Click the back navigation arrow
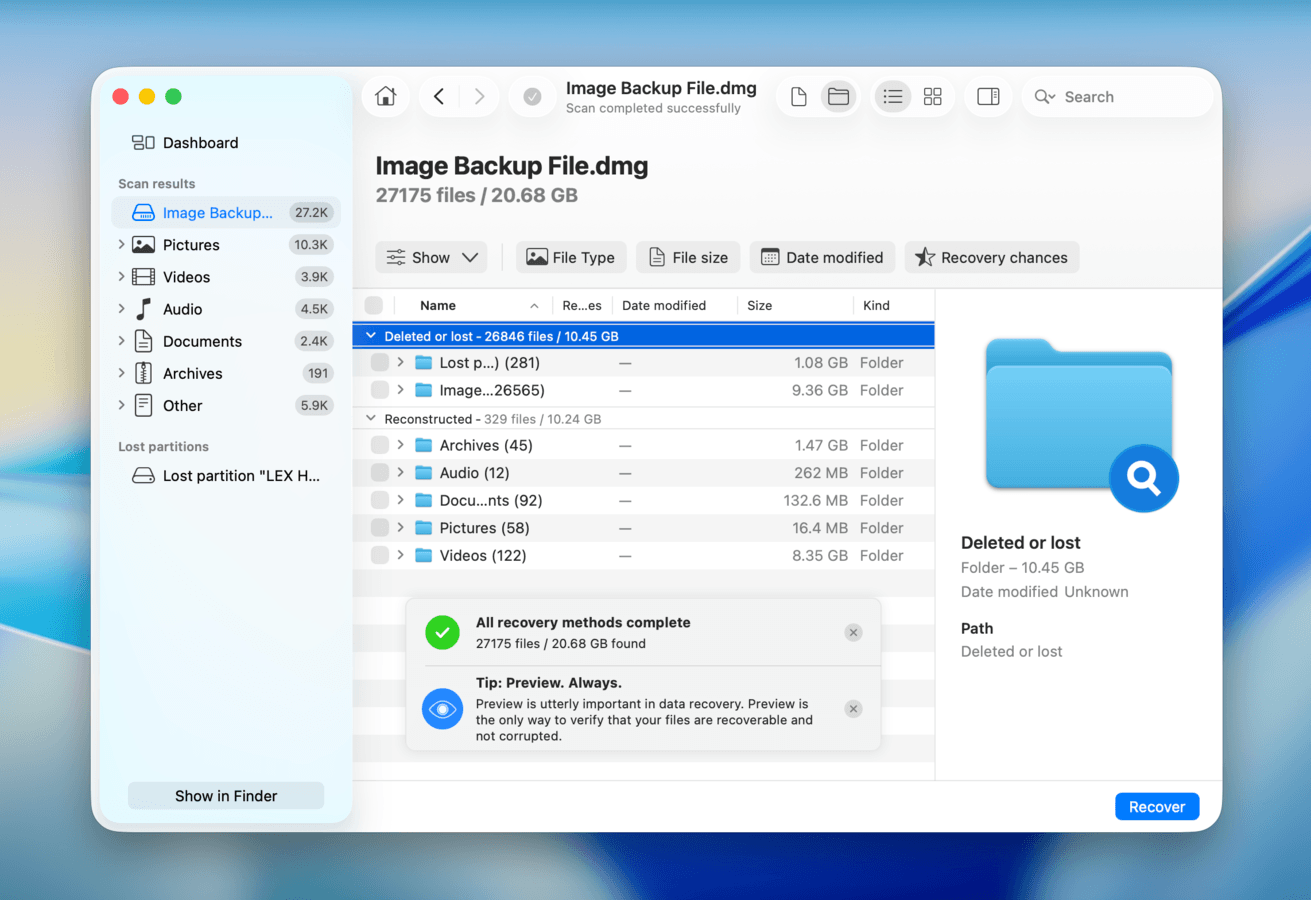1311x900 pixels. pos(438,96)
